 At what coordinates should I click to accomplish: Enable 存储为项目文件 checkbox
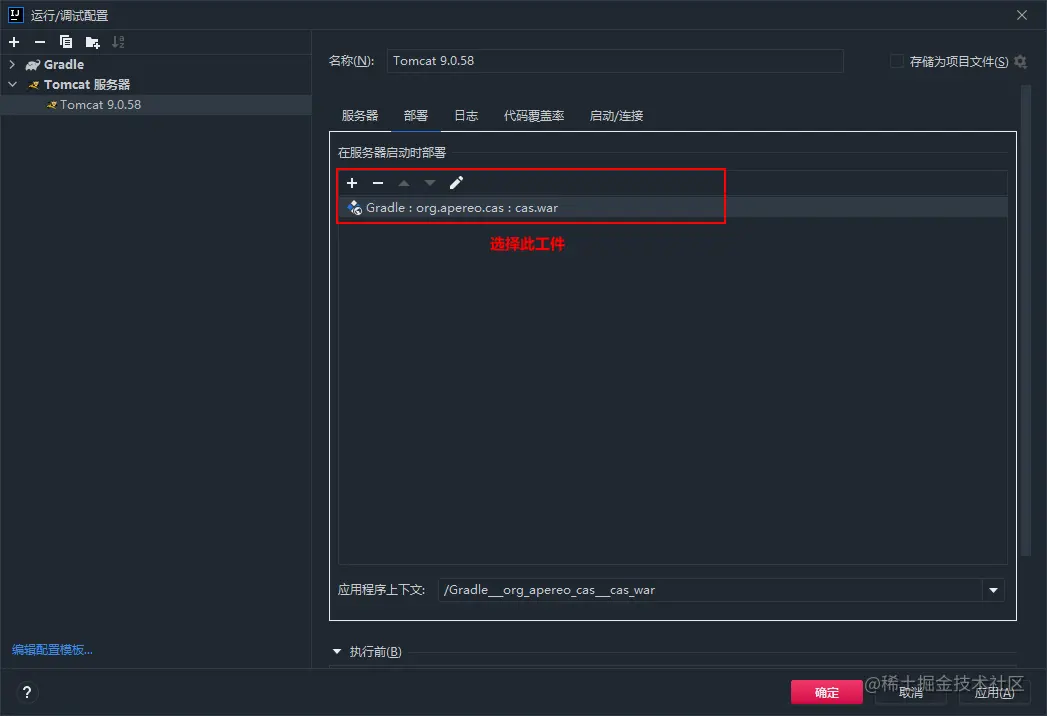tap(897, 61)
